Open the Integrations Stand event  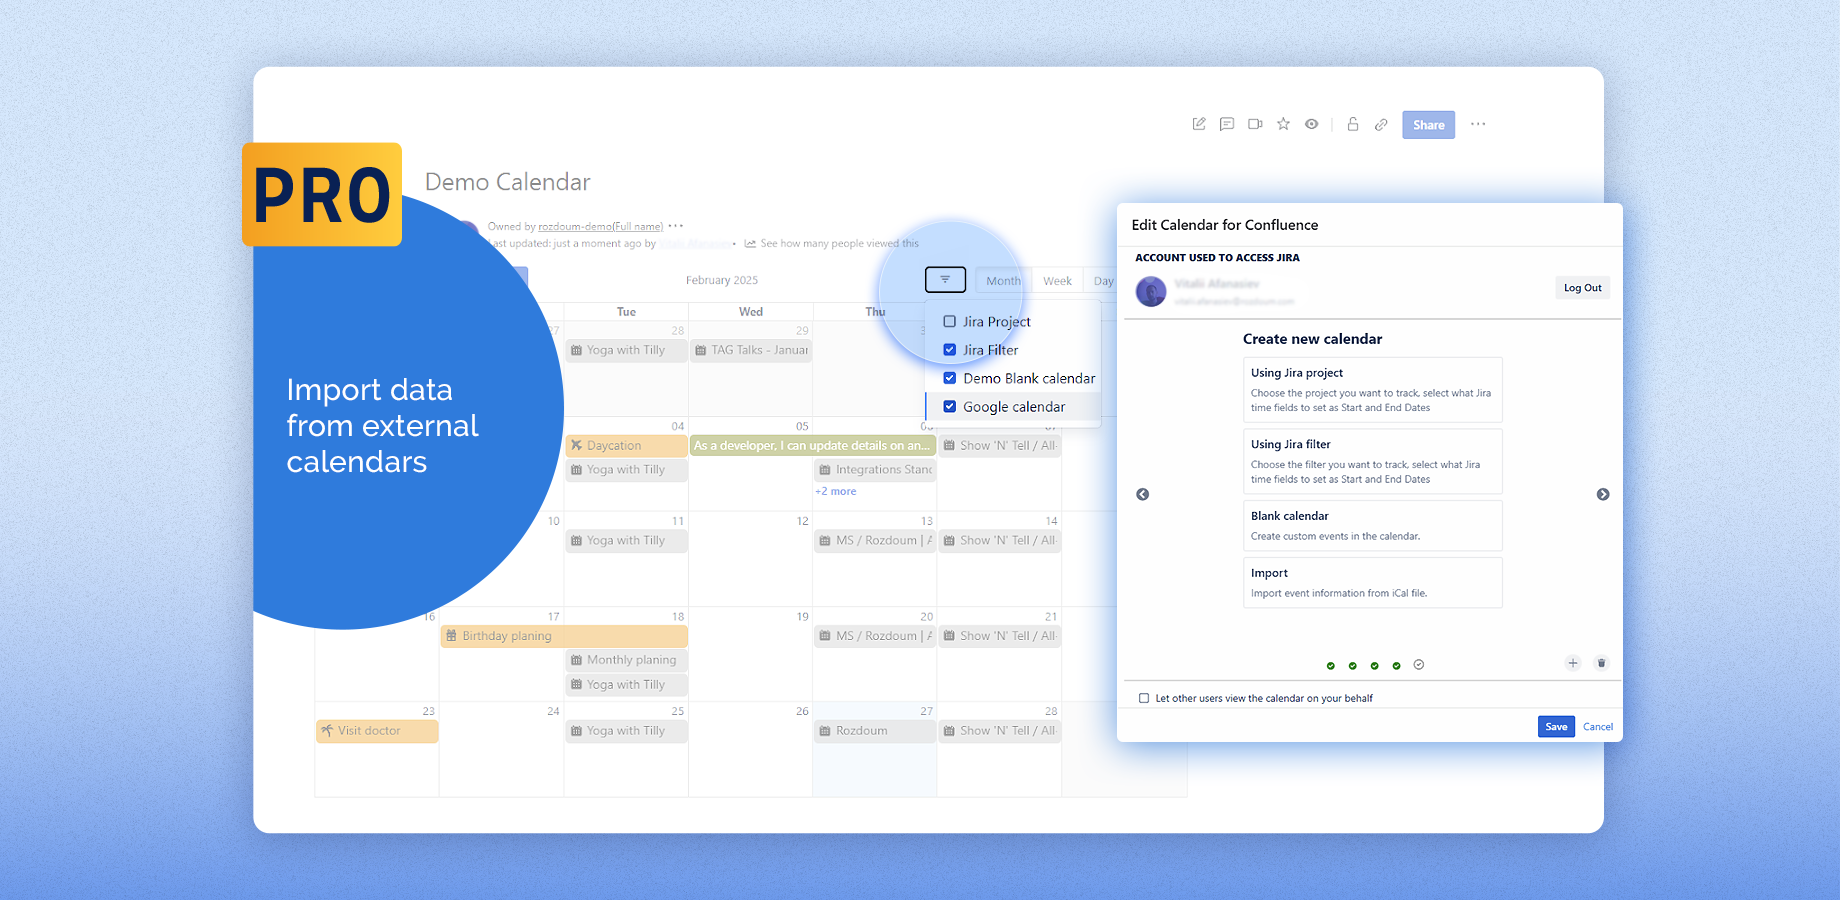tap(875, 470)
